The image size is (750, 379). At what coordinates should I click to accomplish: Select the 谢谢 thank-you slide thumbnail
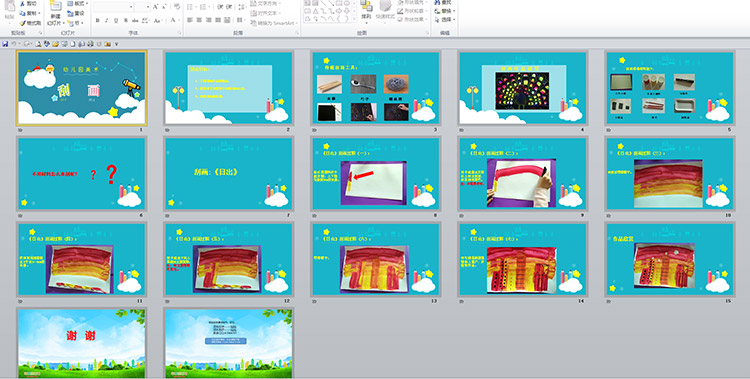(82, 343)
